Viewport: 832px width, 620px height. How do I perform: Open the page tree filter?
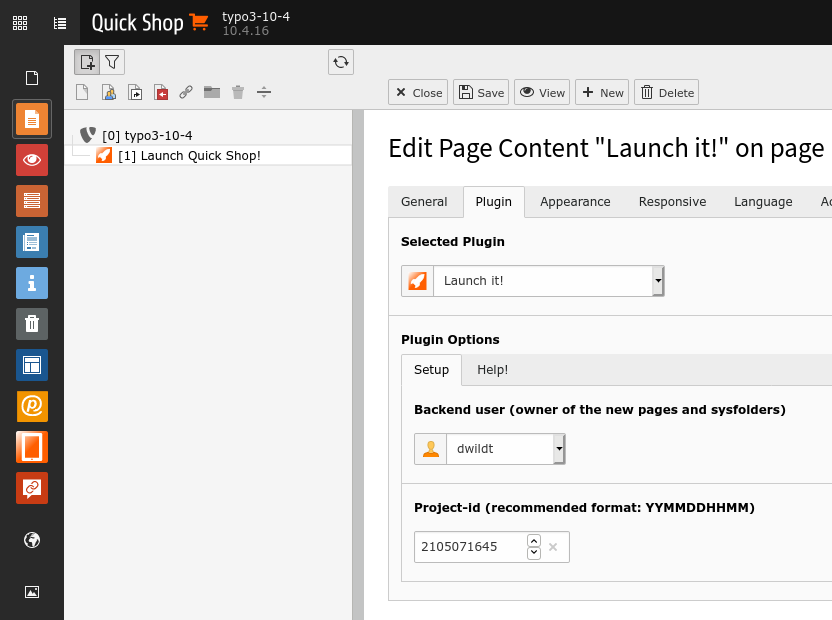coord(112,62)
